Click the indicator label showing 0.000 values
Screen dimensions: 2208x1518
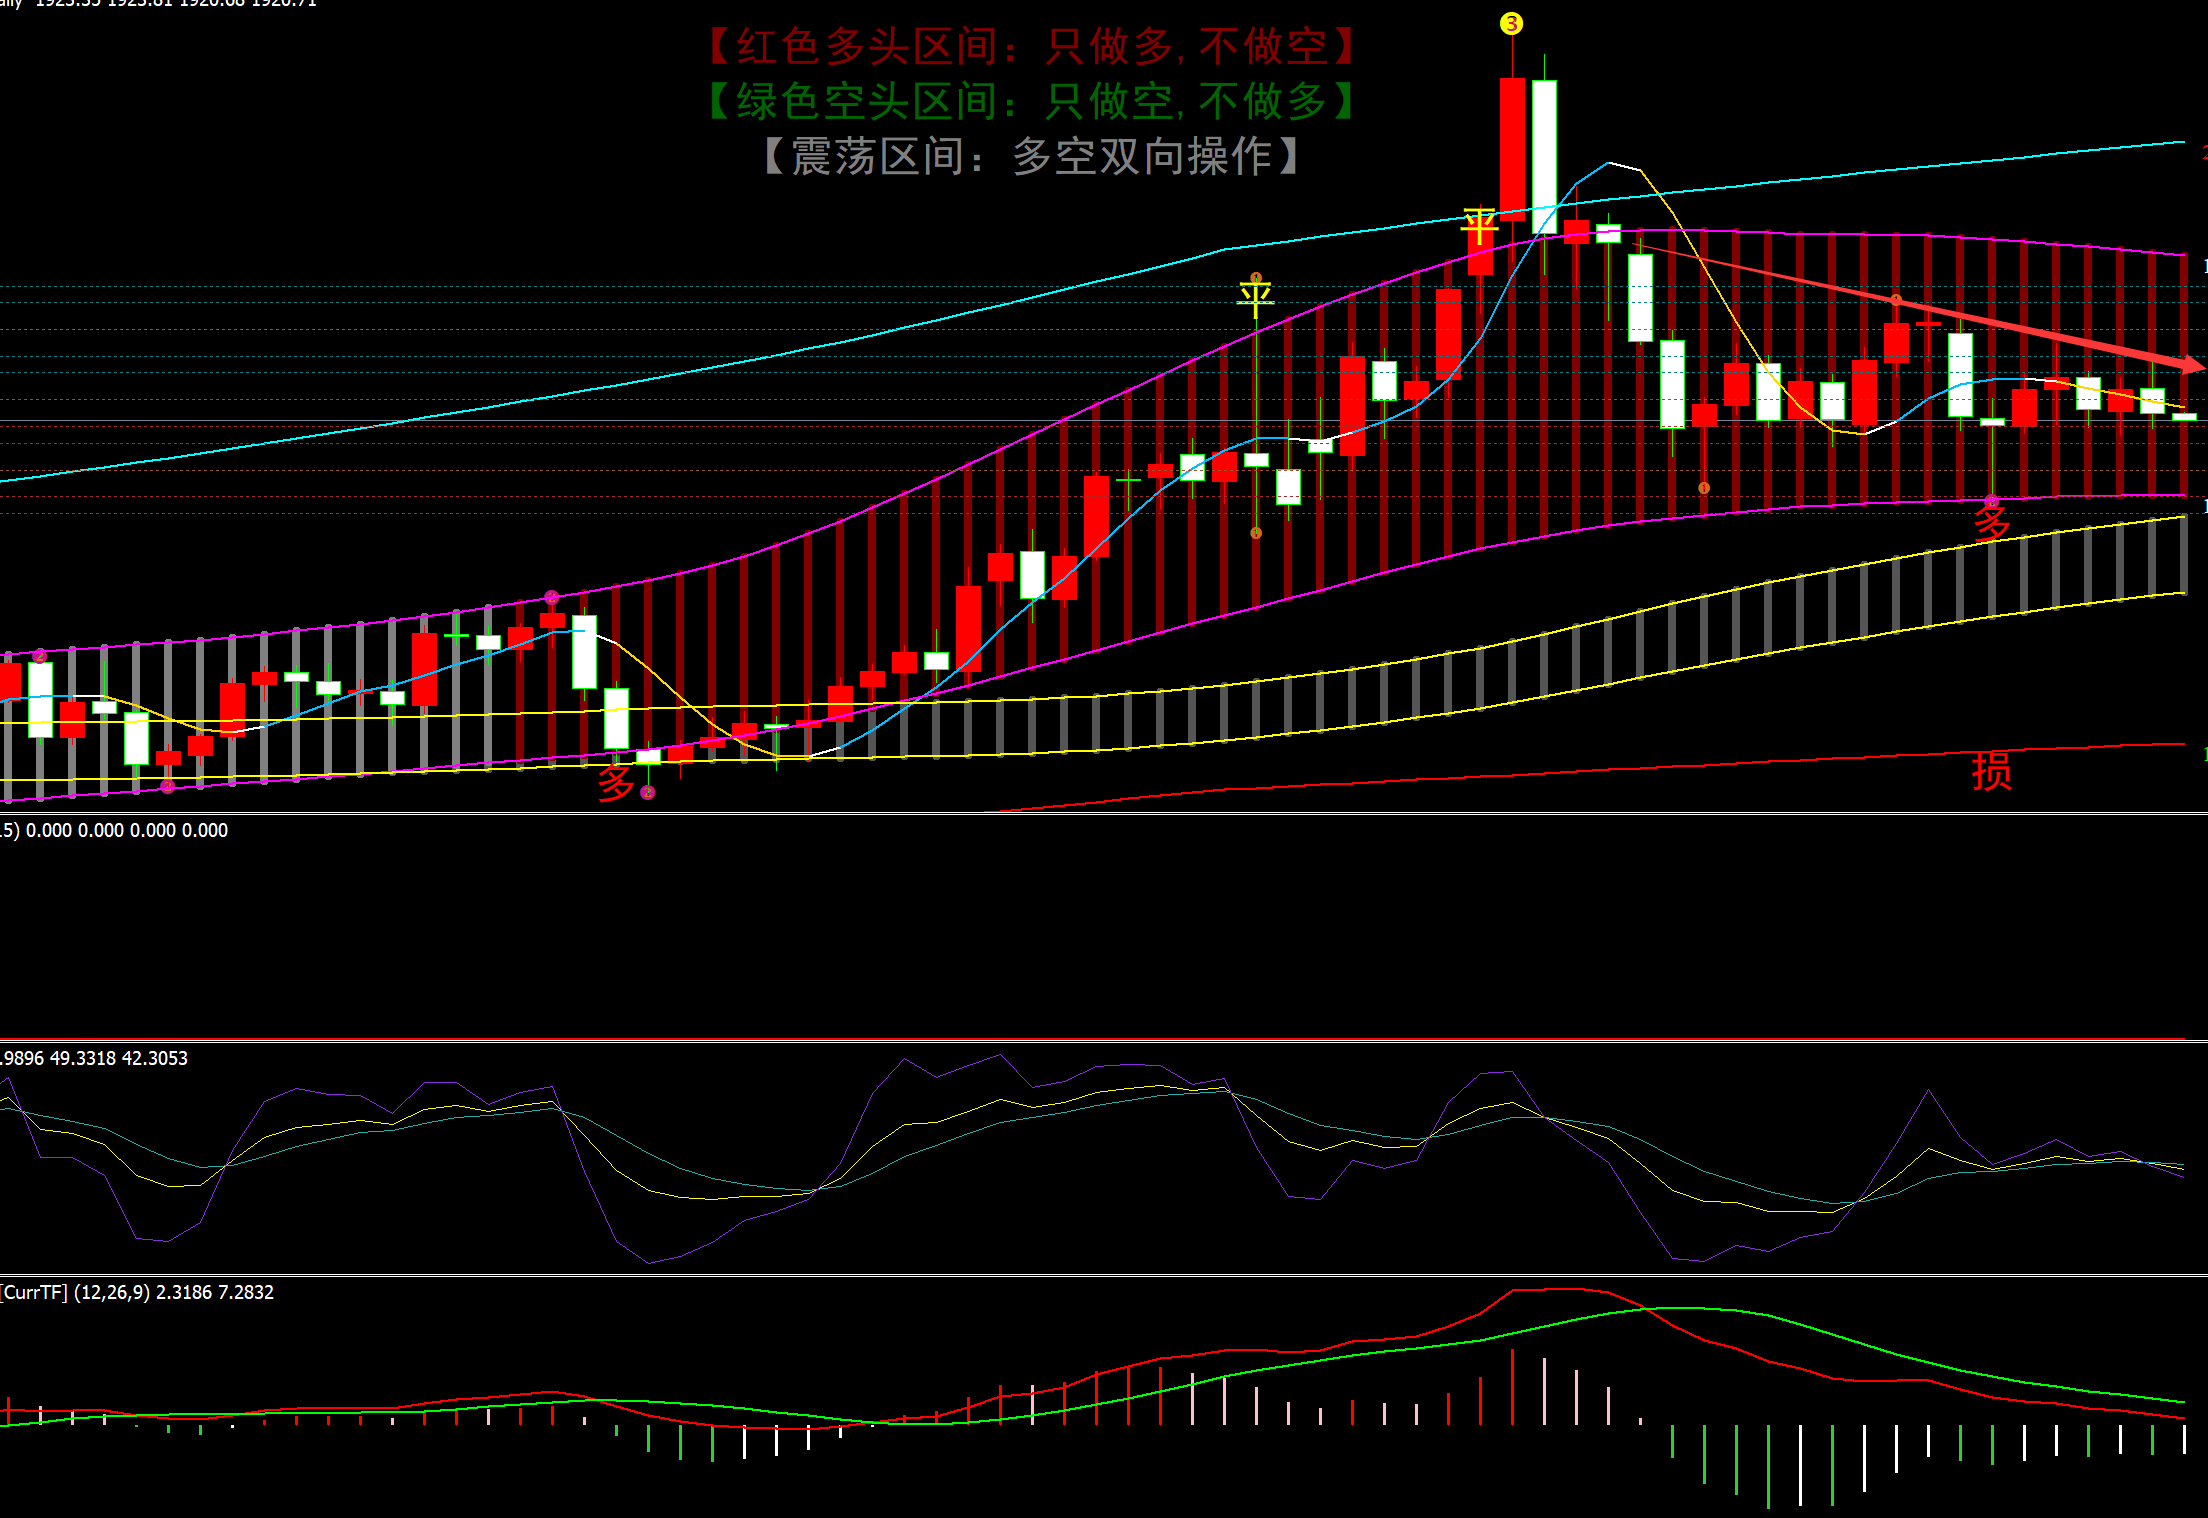tap(115, 830)
